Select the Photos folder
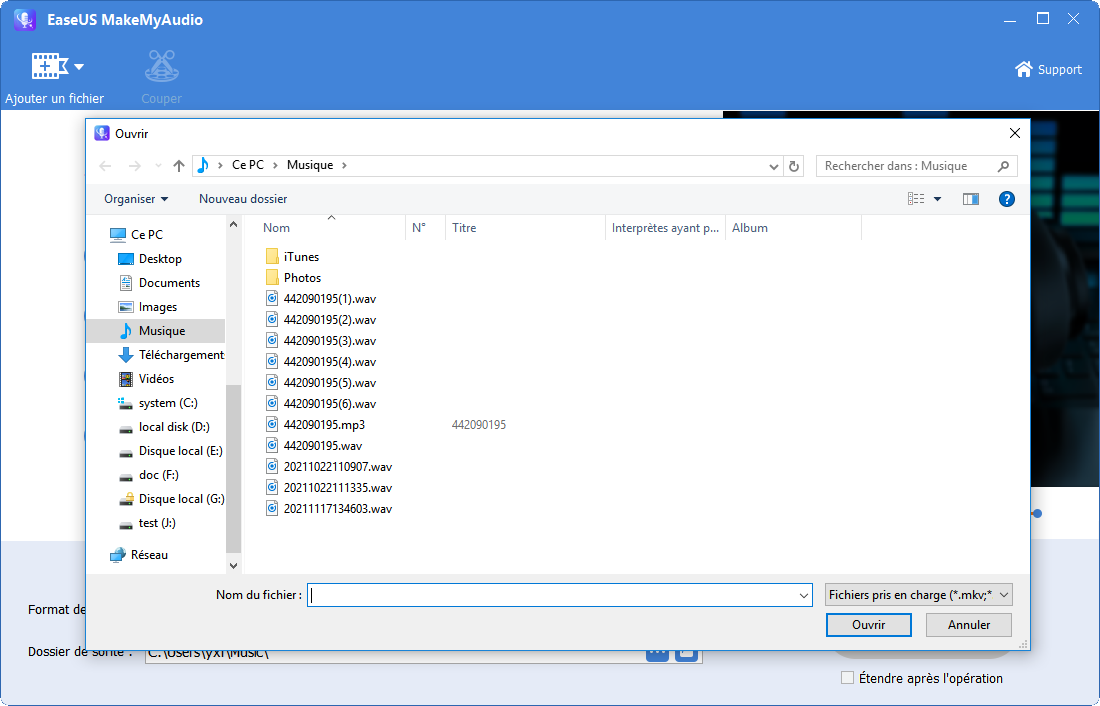The image size is (1100, 706). 293,278
